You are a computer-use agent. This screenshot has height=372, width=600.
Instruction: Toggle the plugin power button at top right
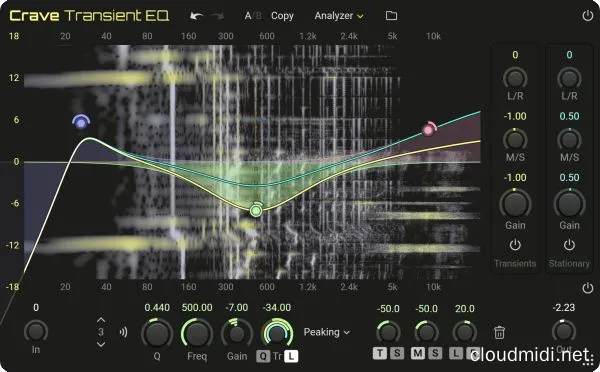tap(587, 16)
